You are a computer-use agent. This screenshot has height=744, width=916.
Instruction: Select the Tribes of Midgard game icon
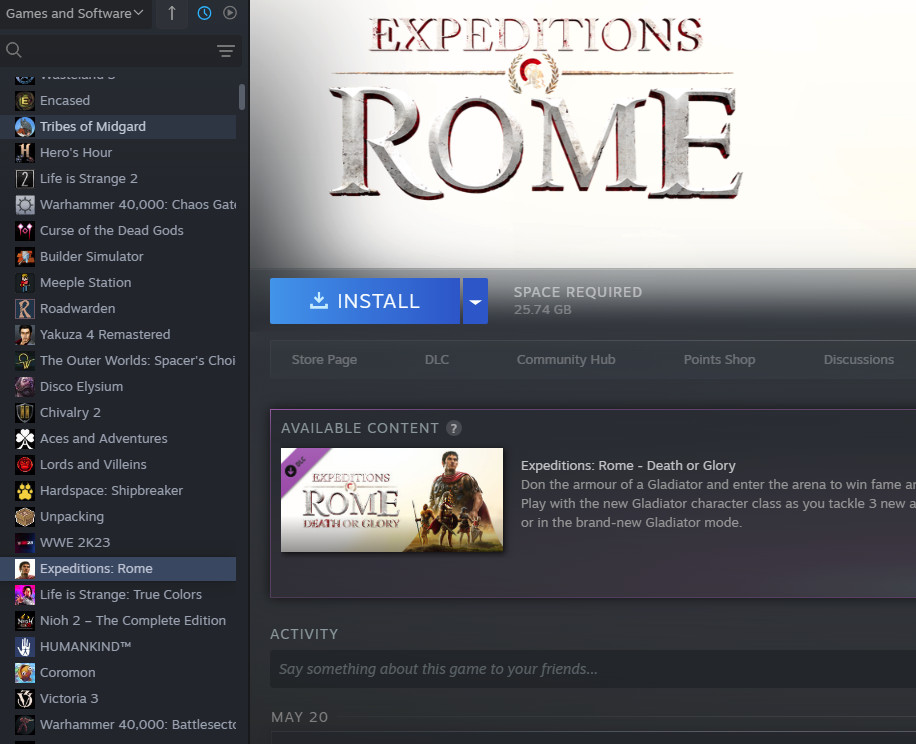pos(25,127)
